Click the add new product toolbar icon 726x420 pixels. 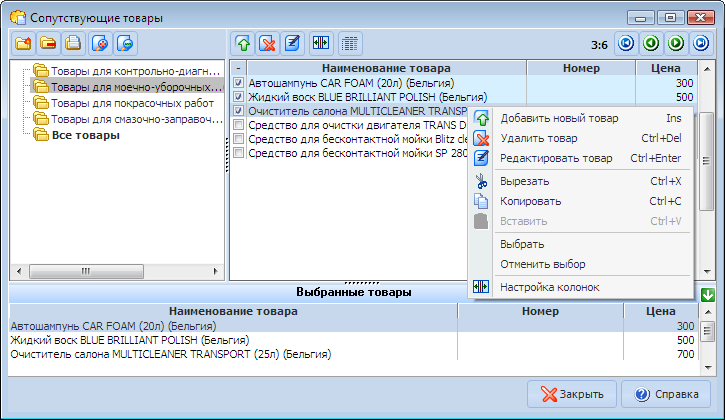(243, 43)
